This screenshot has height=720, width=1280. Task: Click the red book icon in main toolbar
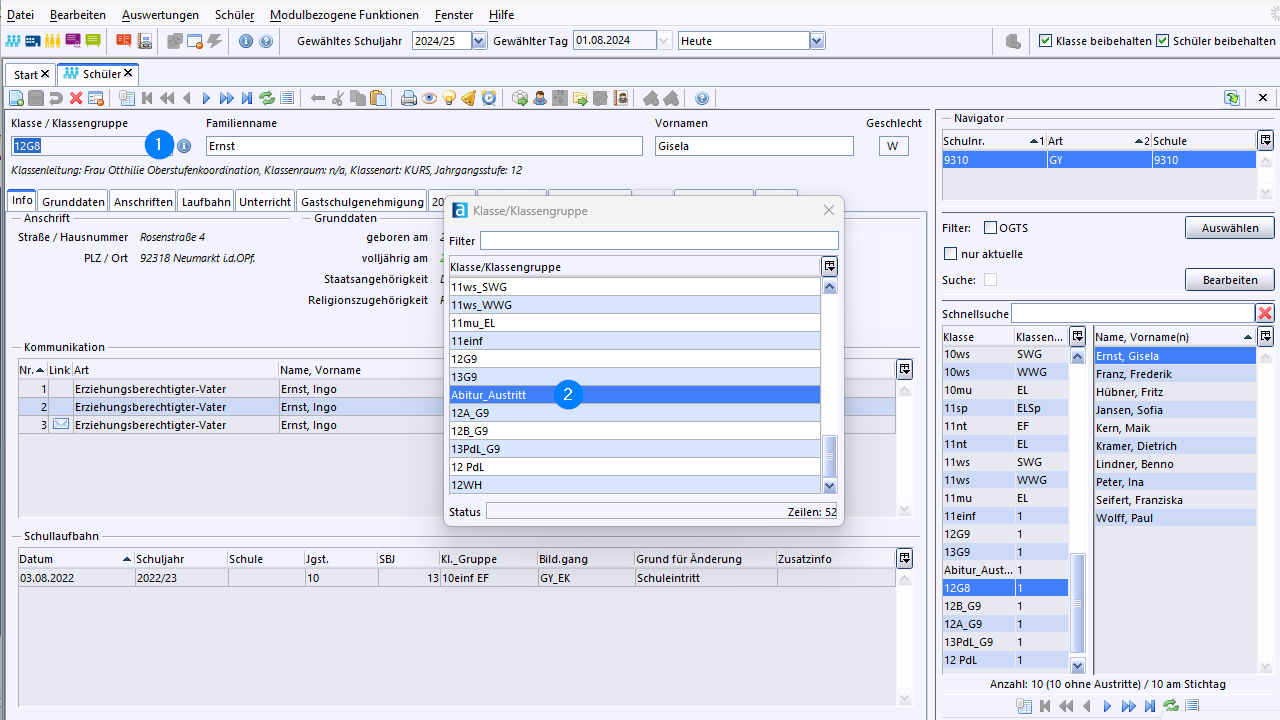click(x=124, y=41)
